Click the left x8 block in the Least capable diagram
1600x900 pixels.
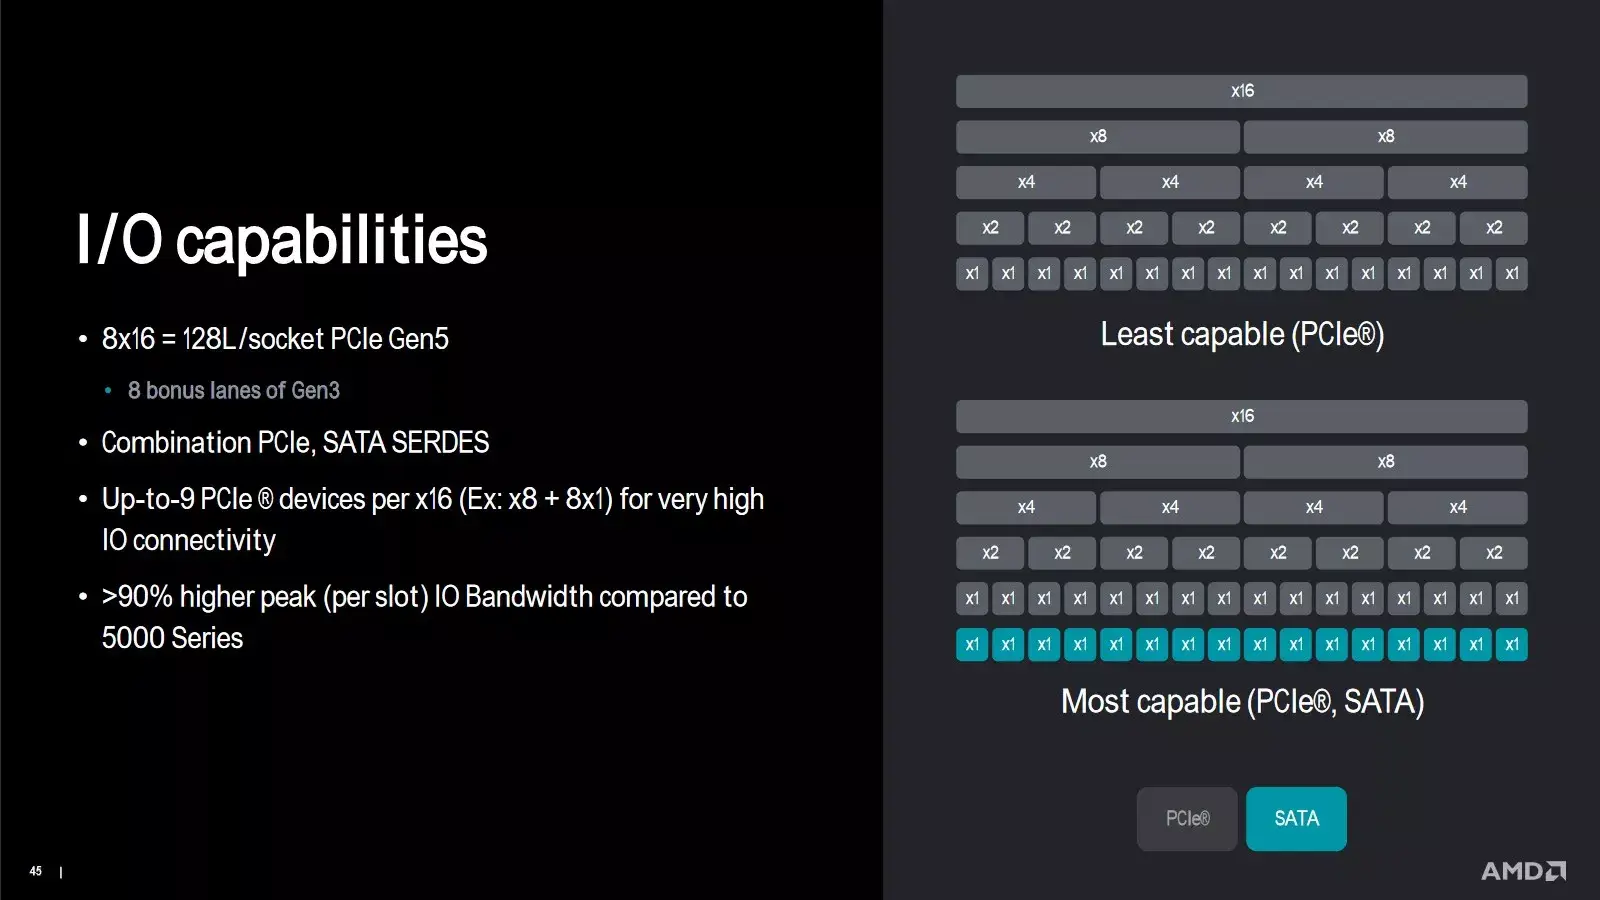(x=1098, y=137)
